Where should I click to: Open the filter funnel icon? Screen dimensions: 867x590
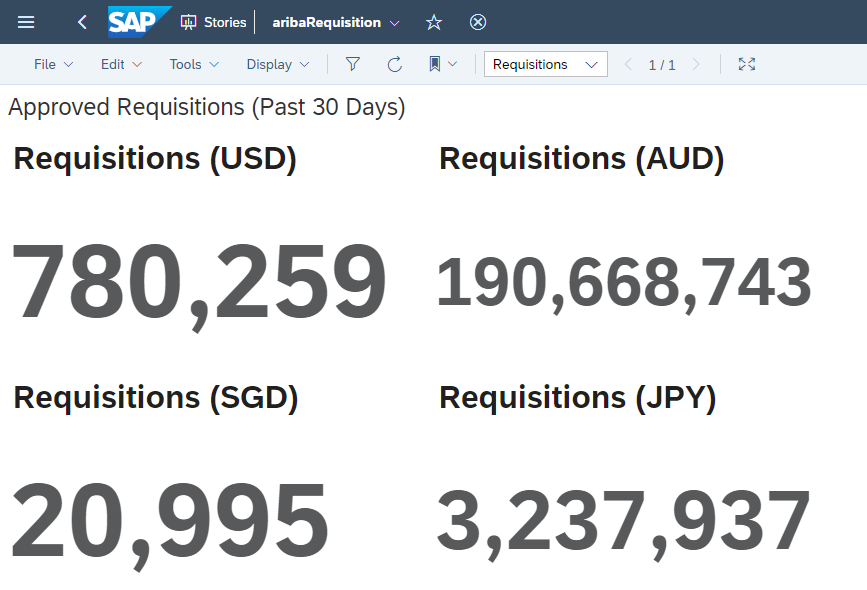pyautogui.click(x=353, y=64)
